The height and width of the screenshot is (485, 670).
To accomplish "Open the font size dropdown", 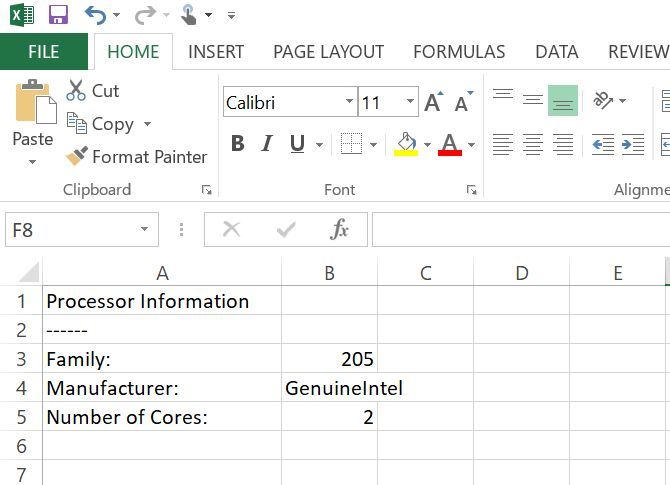I will pyautogui.click(x=410, y=102).
